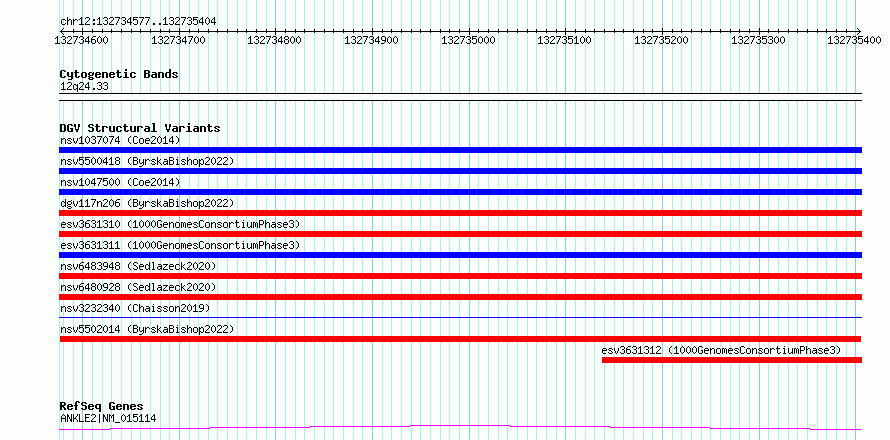This screenshot has height=440, width=890.
Task: Click the red bar under esv3631310
Action: point(461,234)
